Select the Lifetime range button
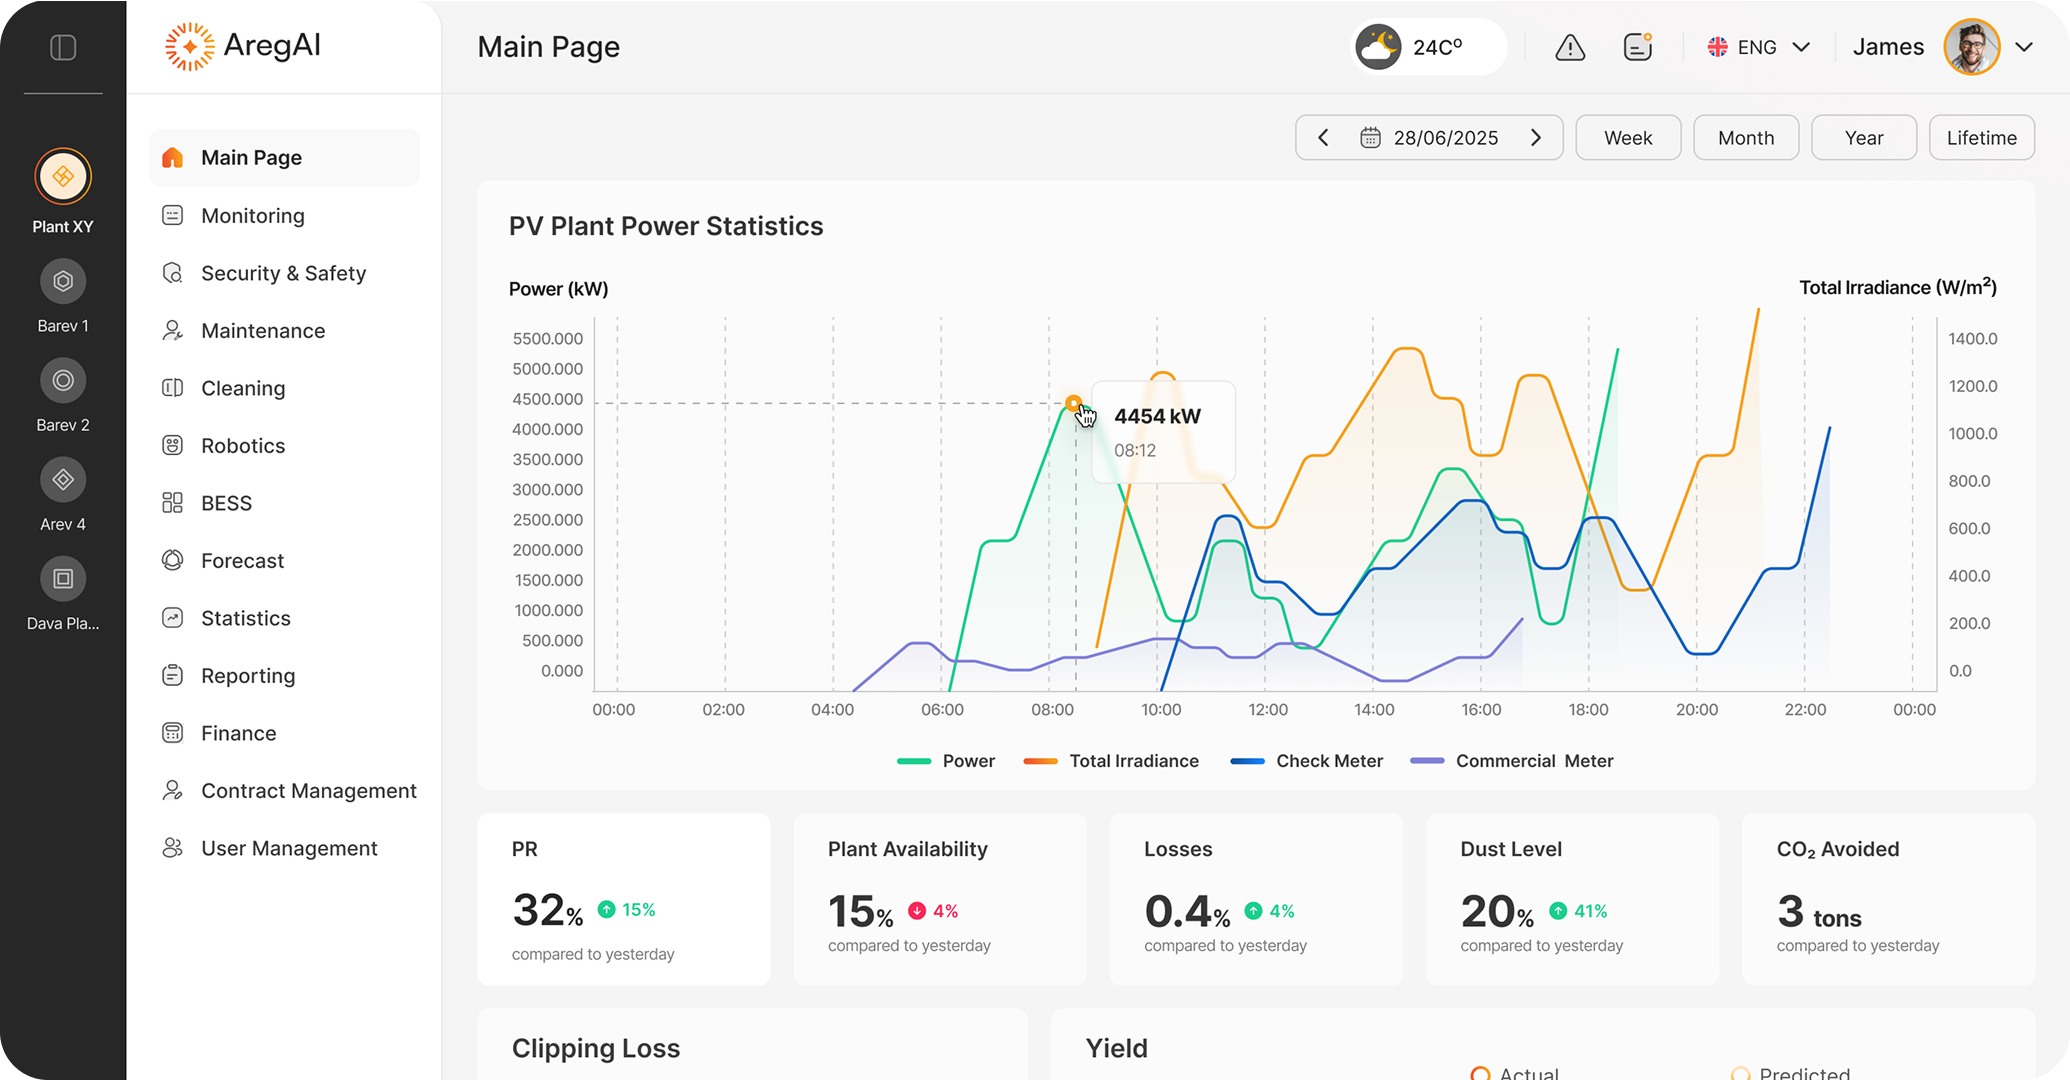 pos(1981,138)
